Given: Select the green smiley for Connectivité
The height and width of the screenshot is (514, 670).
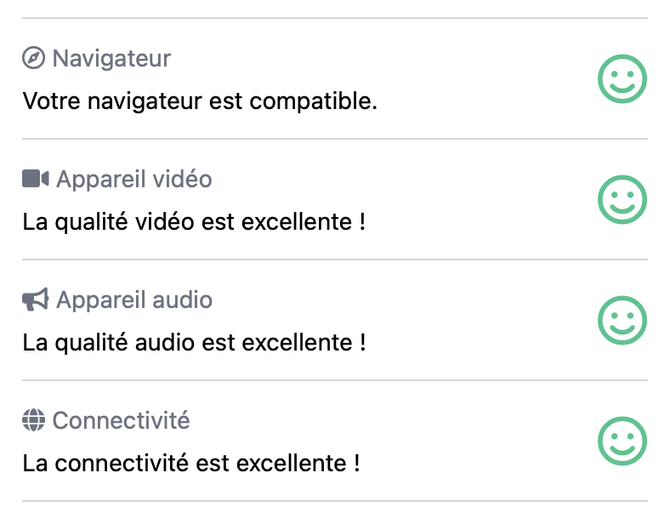Looking at the screenshot, I should point(622,441).
